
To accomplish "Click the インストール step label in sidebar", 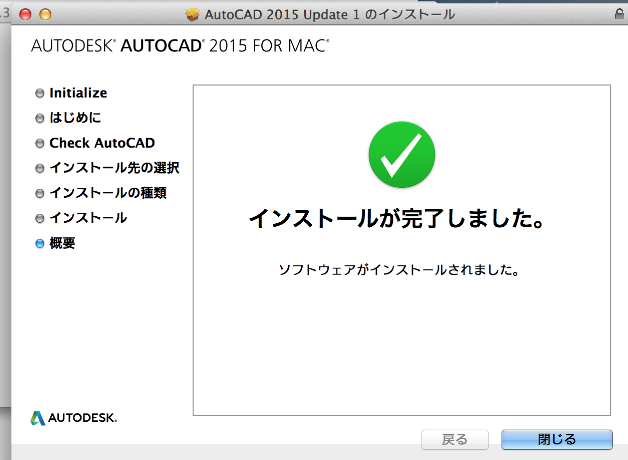I will tap(88, 218).
